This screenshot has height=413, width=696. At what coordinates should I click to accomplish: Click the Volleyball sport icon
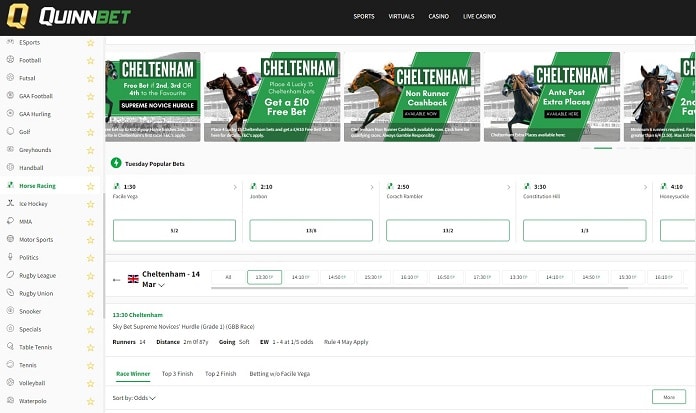(10, 382)
